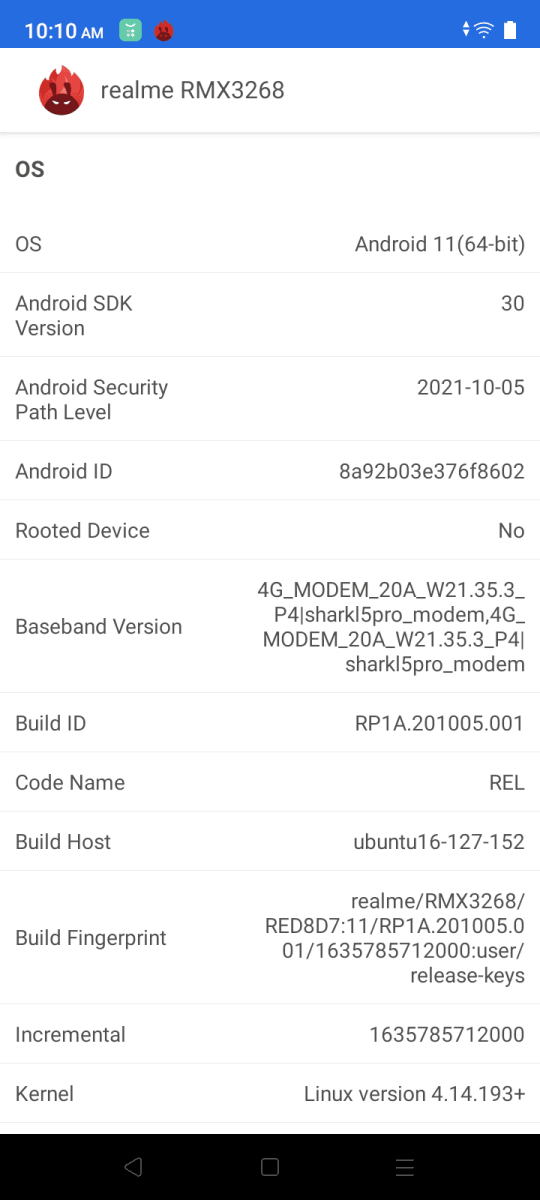Tap the home square navigation icon
Image resolution: width=540 pixels, height=1200 pixels.
click(x=269, y=1167)
